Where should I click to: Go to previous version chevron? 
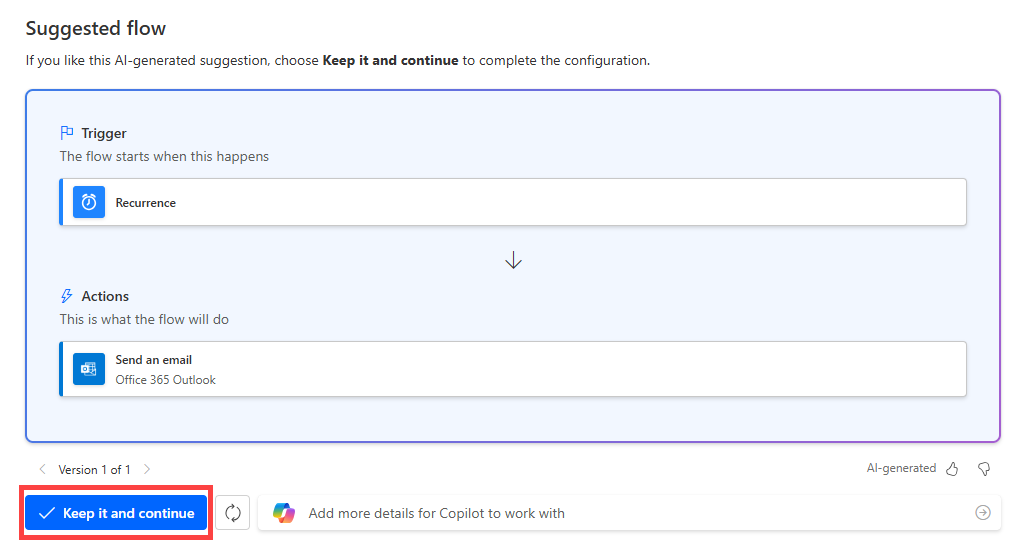(x=42, y=469)
